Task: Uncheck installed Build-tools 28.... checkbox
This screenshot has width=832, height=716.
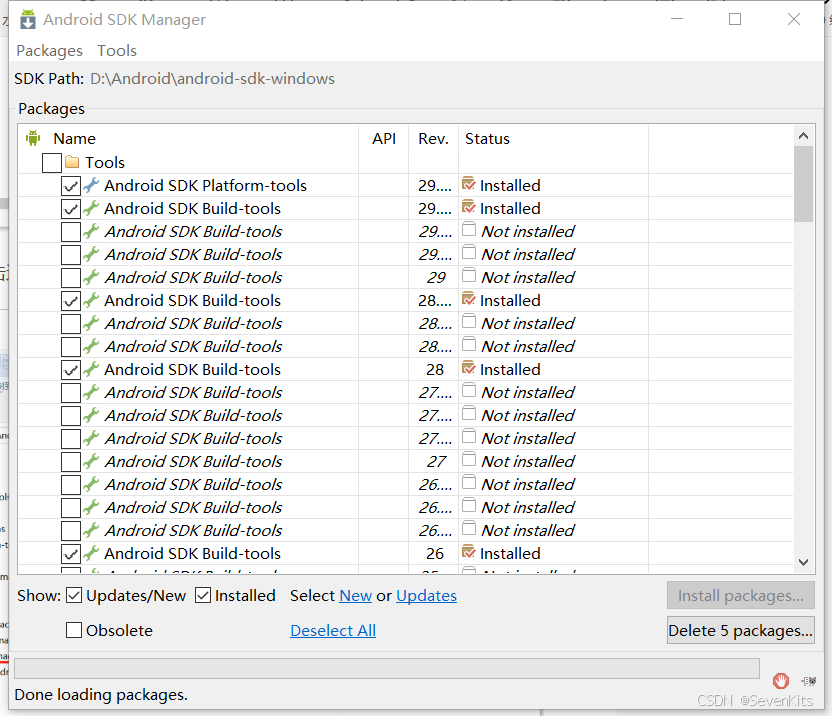Action: coord(71,301)
